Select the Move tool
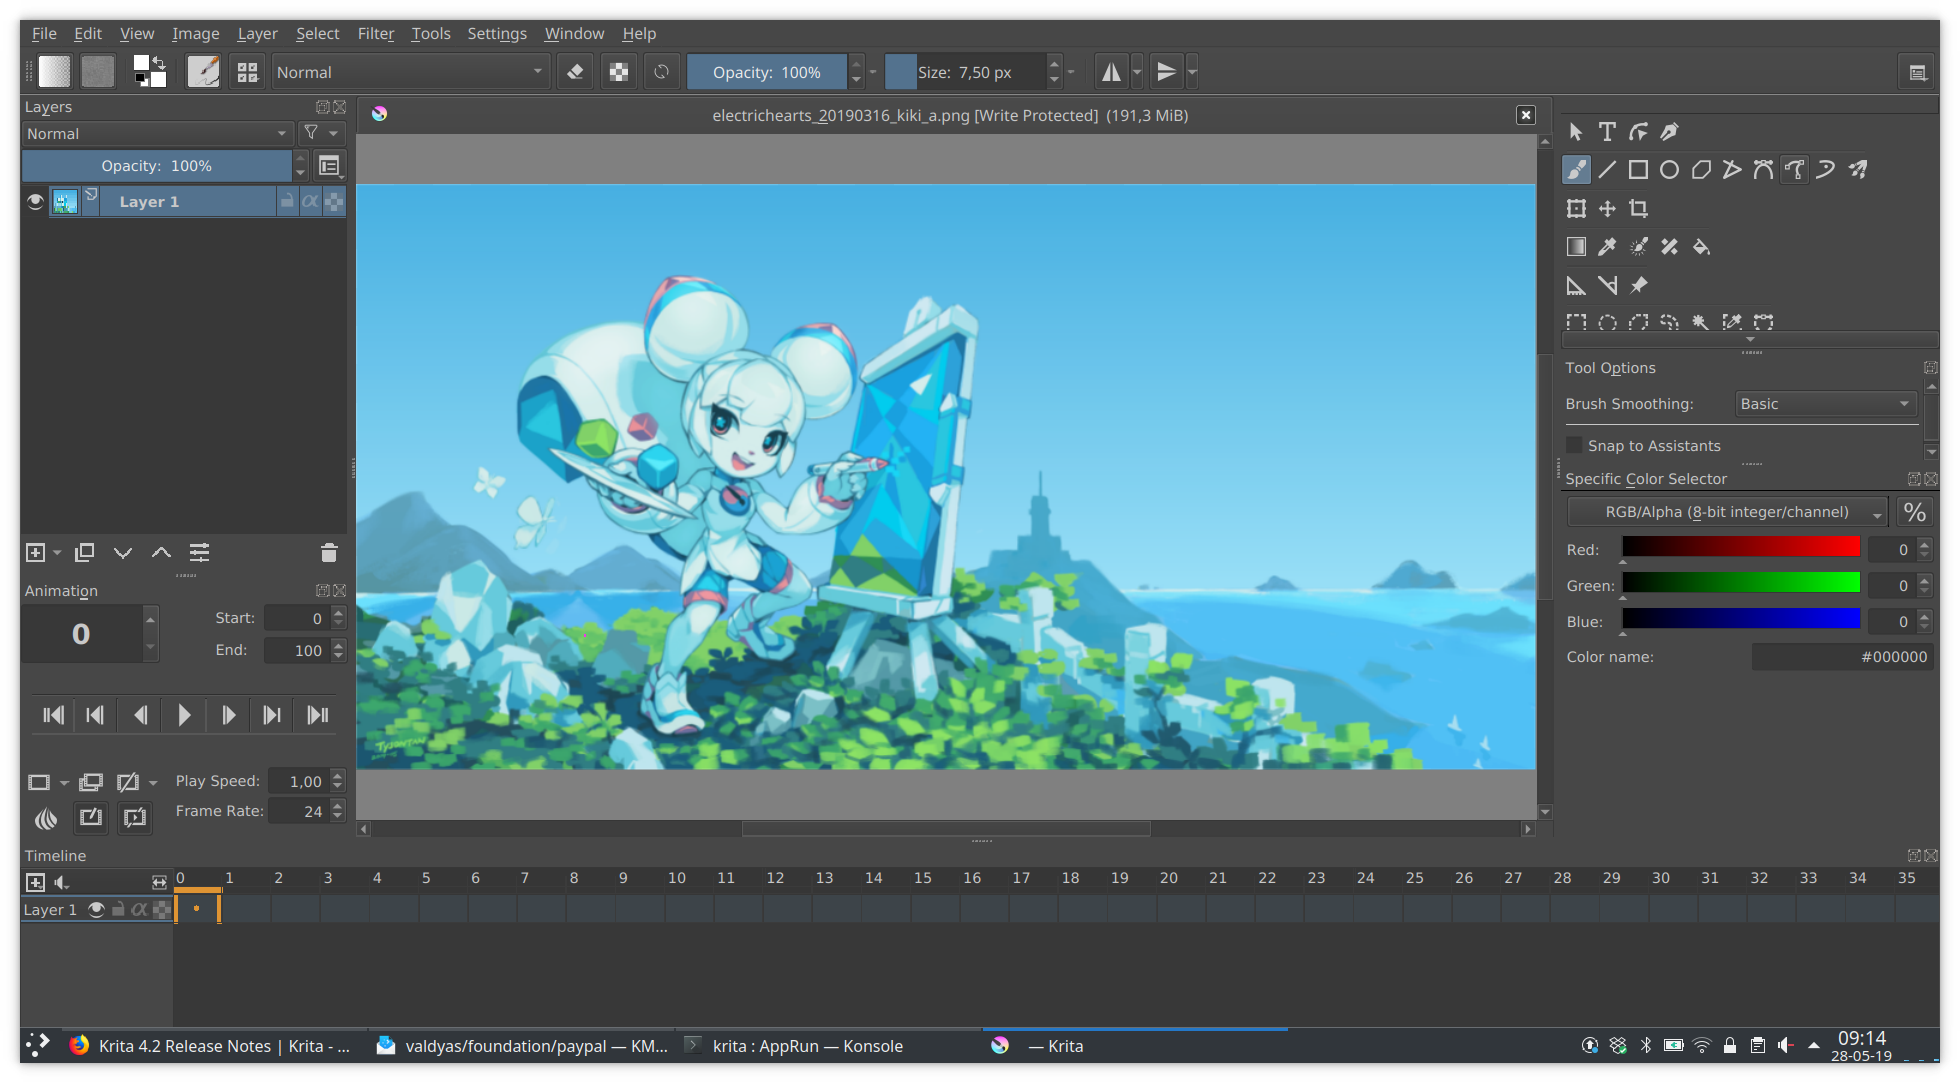The image size is (1960, 1083). (x=1607, y=208)
